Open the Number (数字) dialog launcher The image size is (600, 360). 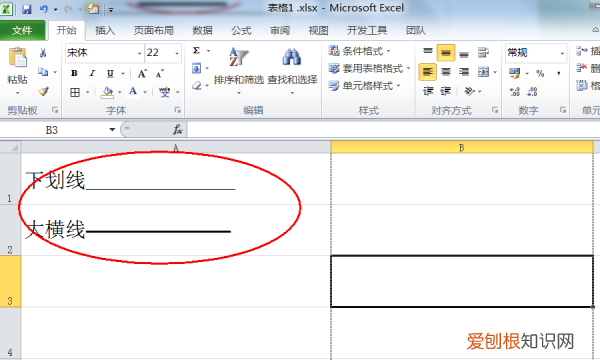562,110
